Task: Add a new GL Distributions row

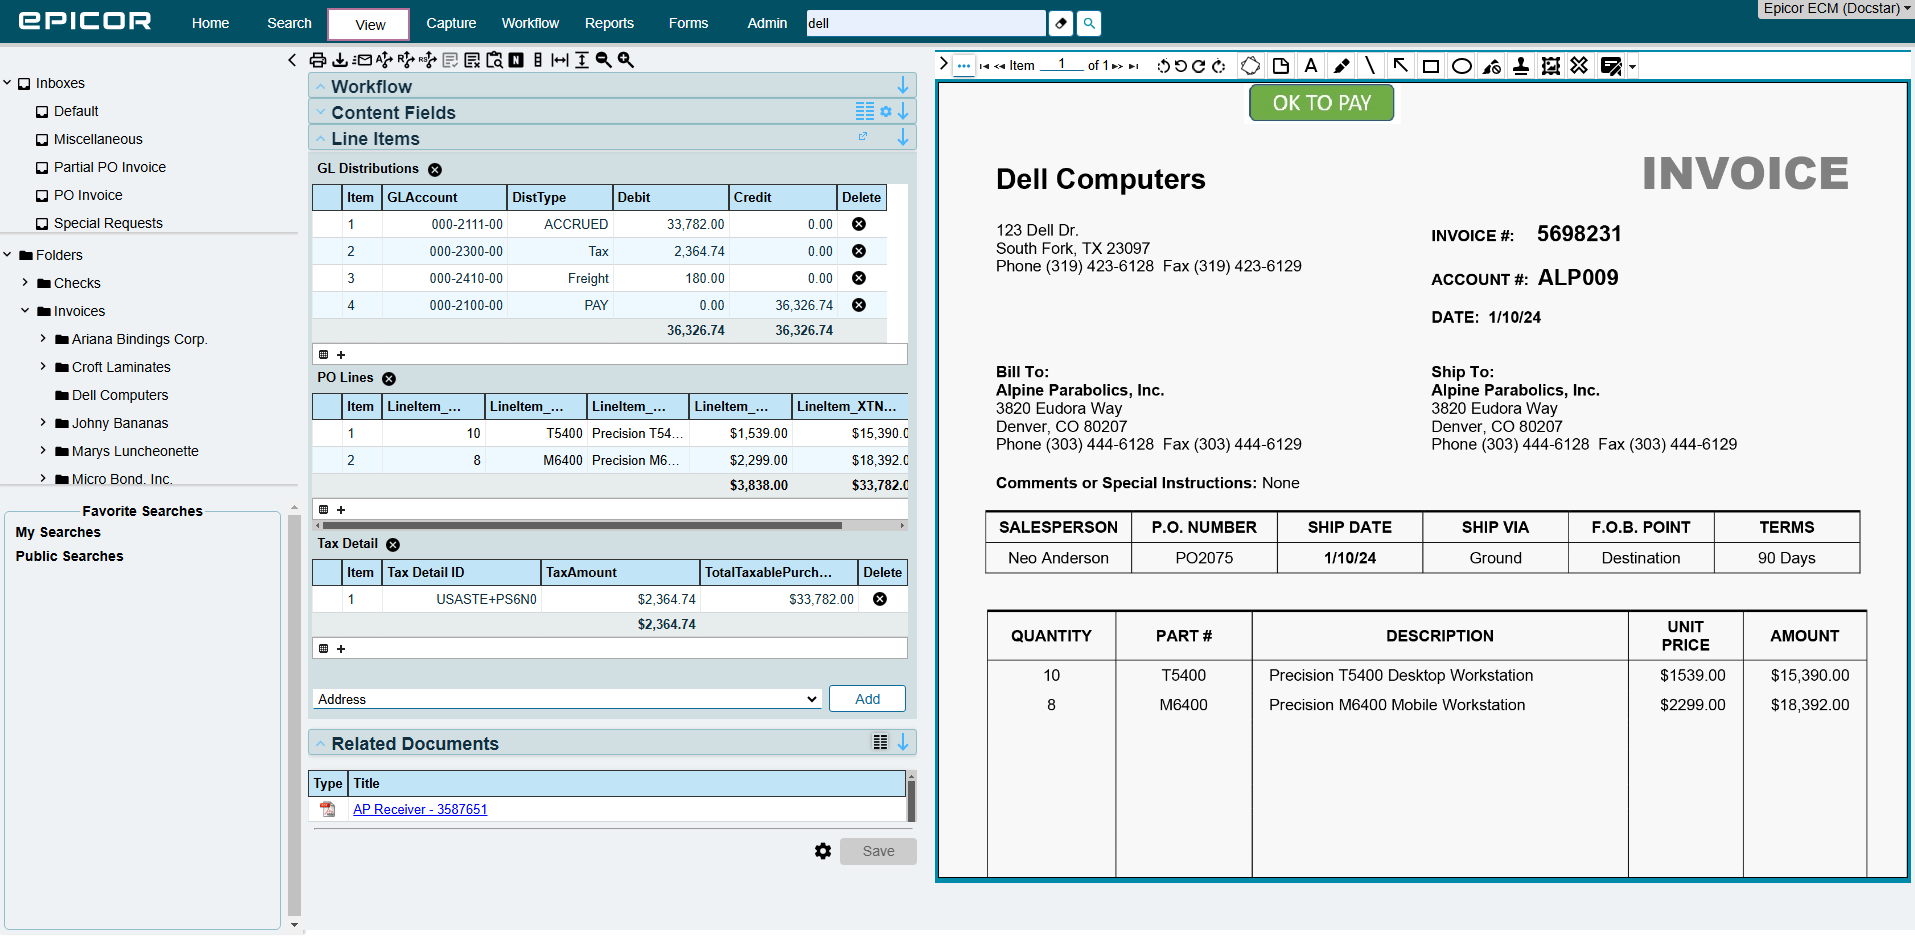Action: [x=341, y=355]
